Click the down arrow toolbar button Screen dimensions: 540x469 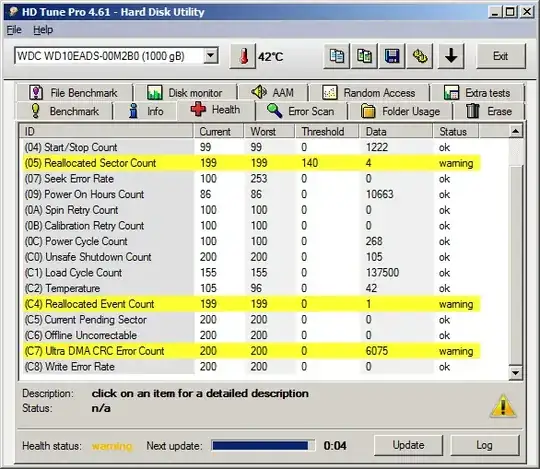[451, 56]
